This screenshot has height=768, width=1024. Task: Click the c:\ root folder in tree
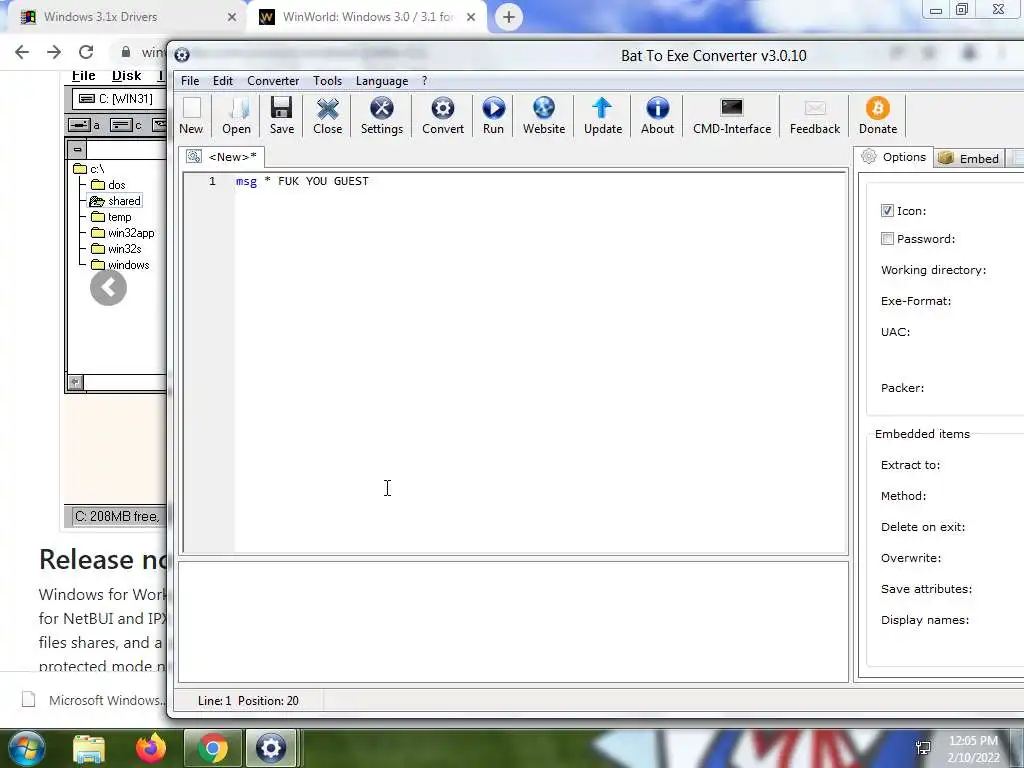click(89, 169)
